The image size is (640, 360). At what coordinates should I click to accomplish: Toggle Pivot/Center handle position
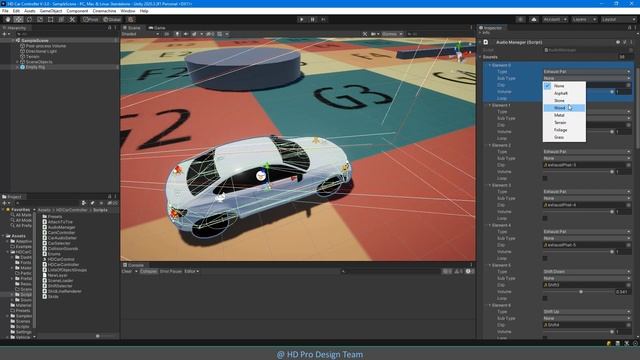point(91,19)
